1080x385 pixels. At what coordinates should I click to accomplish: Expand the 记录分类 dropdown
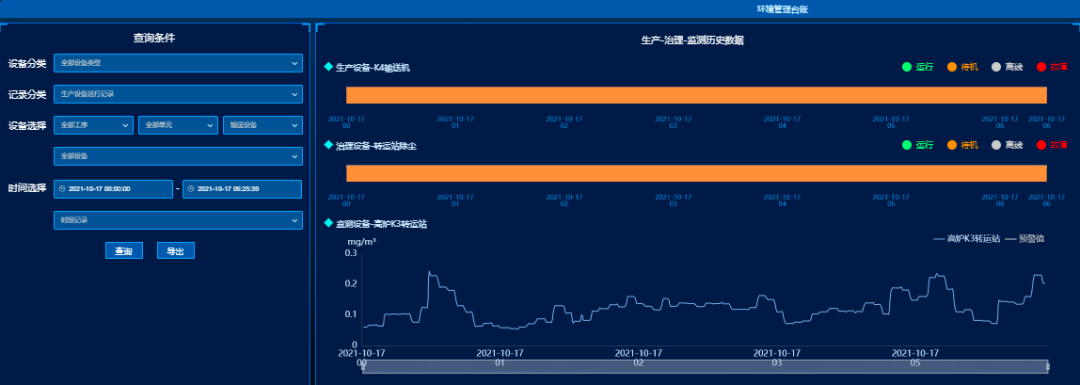(178, 94)
